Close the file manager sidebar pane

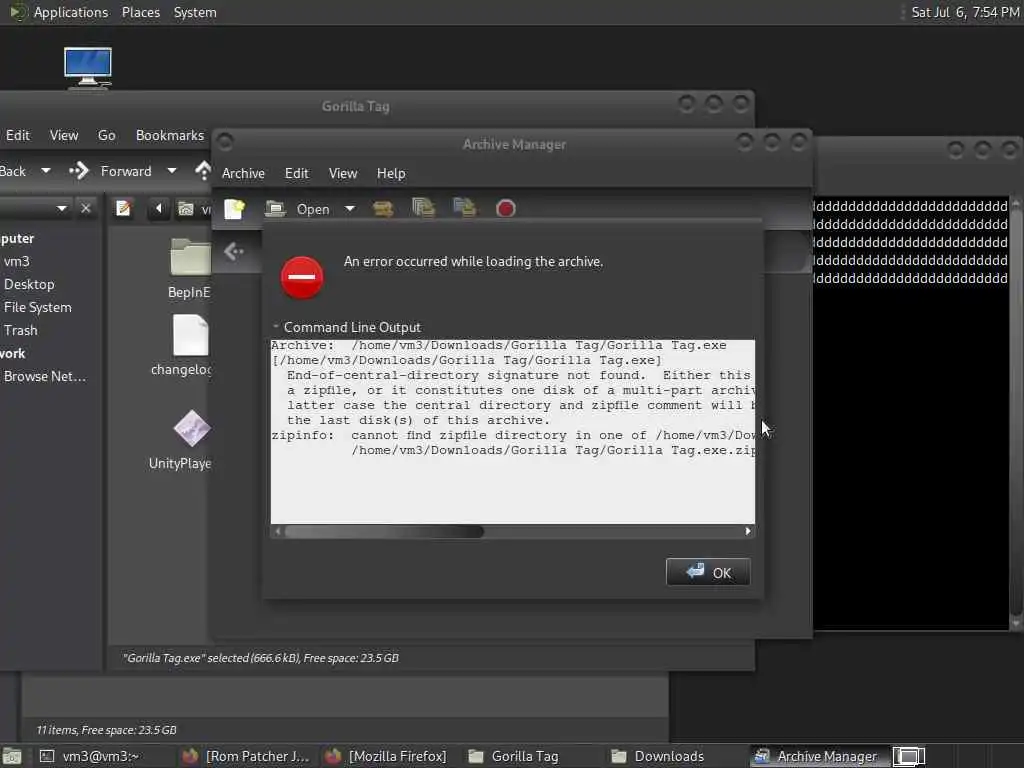tap(86, 208)
